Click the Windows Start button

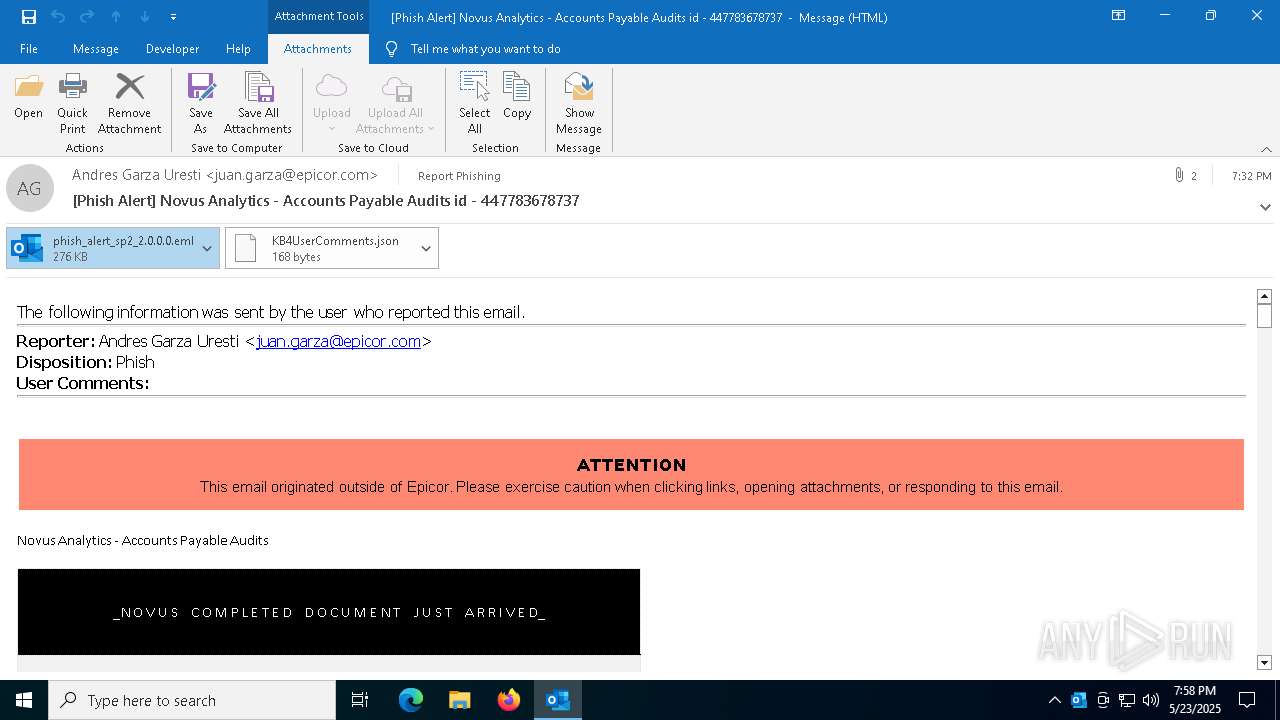click(24, 700)
